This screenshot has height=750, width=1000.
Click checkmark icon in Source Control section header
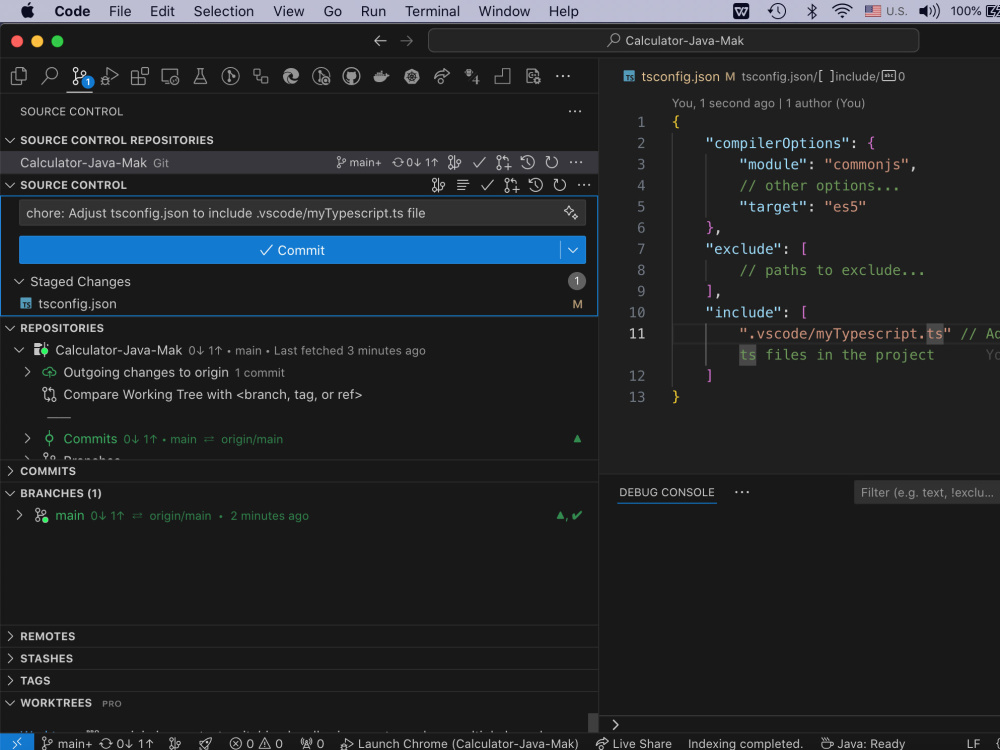coord(487,185)
